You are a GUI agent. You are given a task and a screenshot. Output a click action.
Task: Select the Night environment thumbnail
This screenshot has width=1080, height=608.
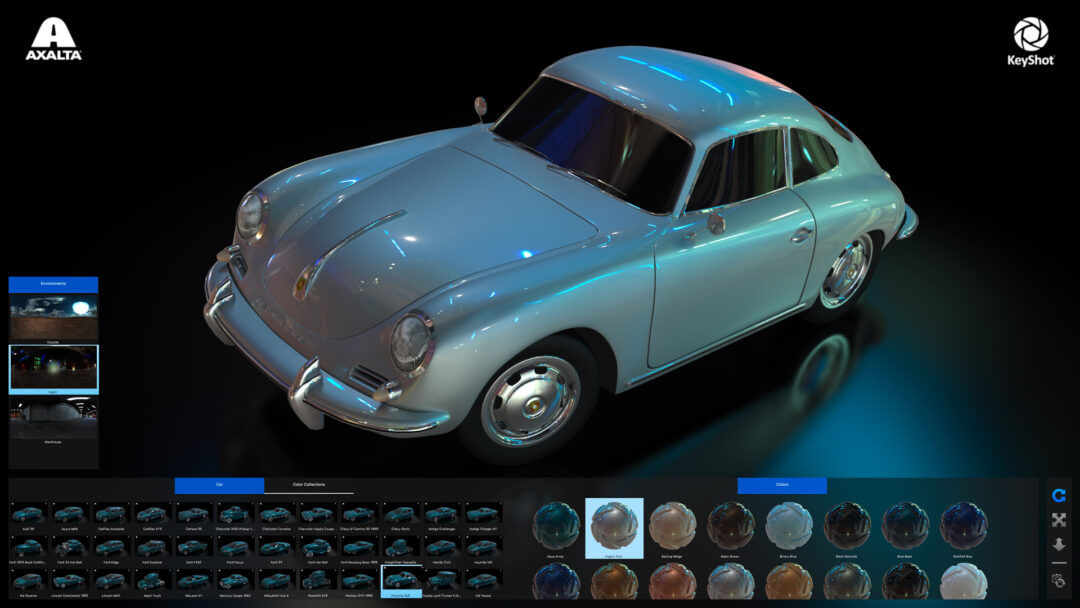point(53,369)
